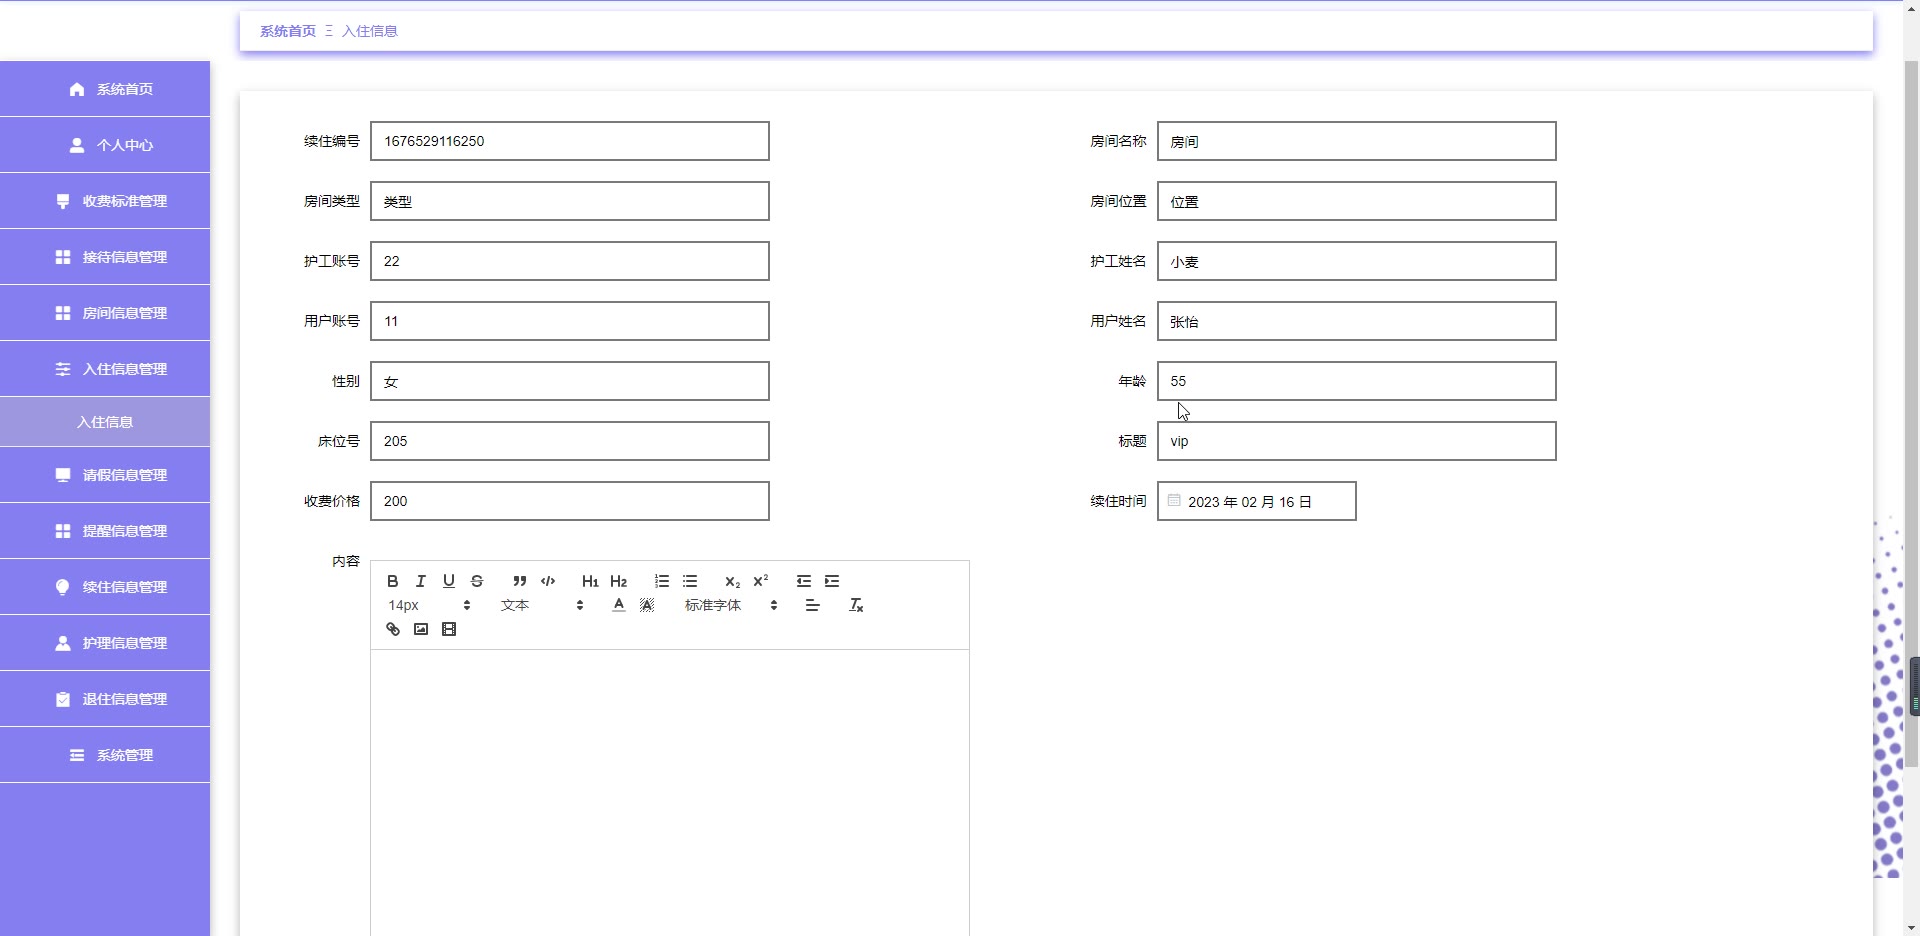The width and height of the screenshot is (1920, 936).
Task: Expand 护理信息管理 in the sidebar
Action: tap(105, 643)
